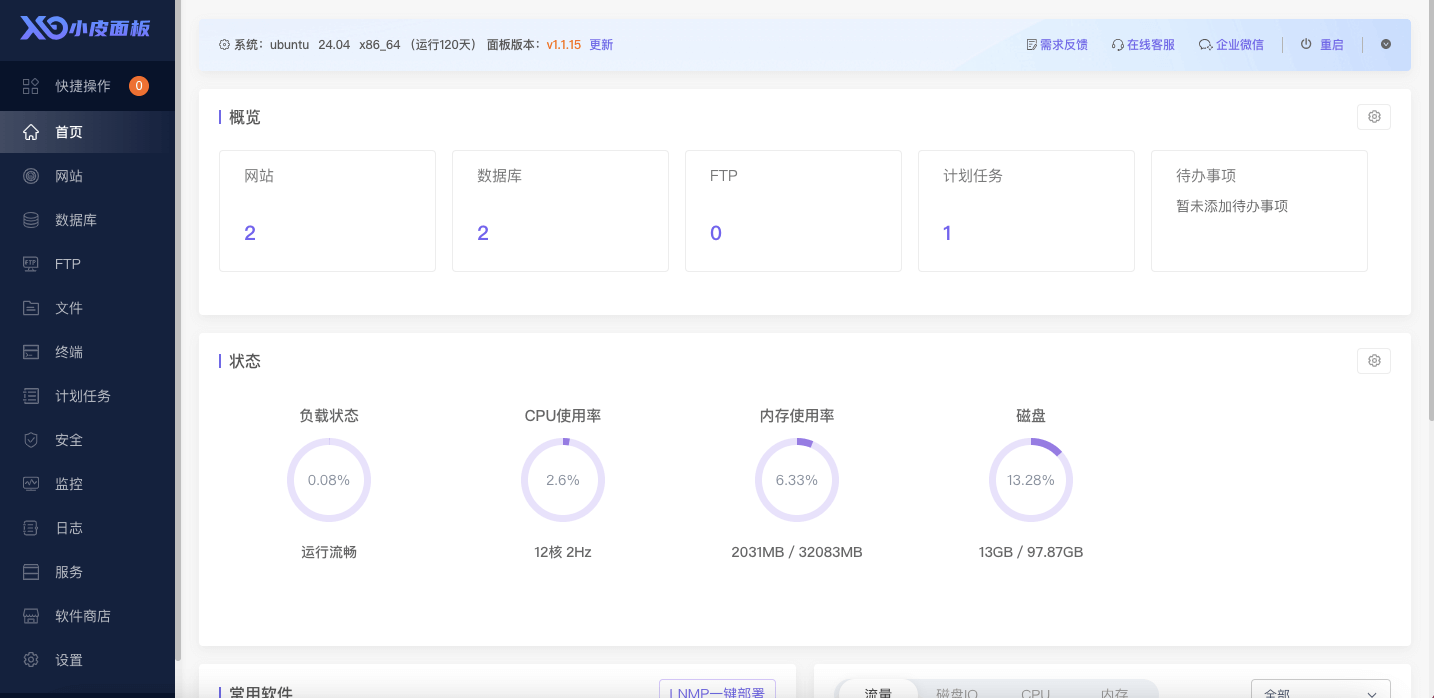Go to 计划任务 in the sidebar
Image resolution: width=1434 pixels, height=698 pixels.
click(x=83, y=396)
